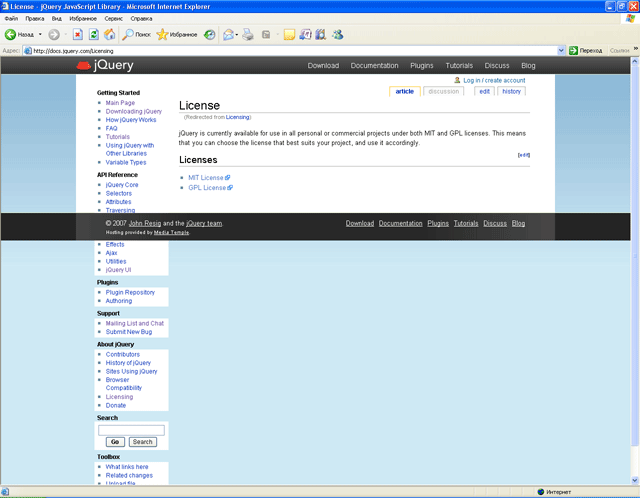Open Plugin Repository in the sidebar
This screenshot has width=640, height=498.
130,292
